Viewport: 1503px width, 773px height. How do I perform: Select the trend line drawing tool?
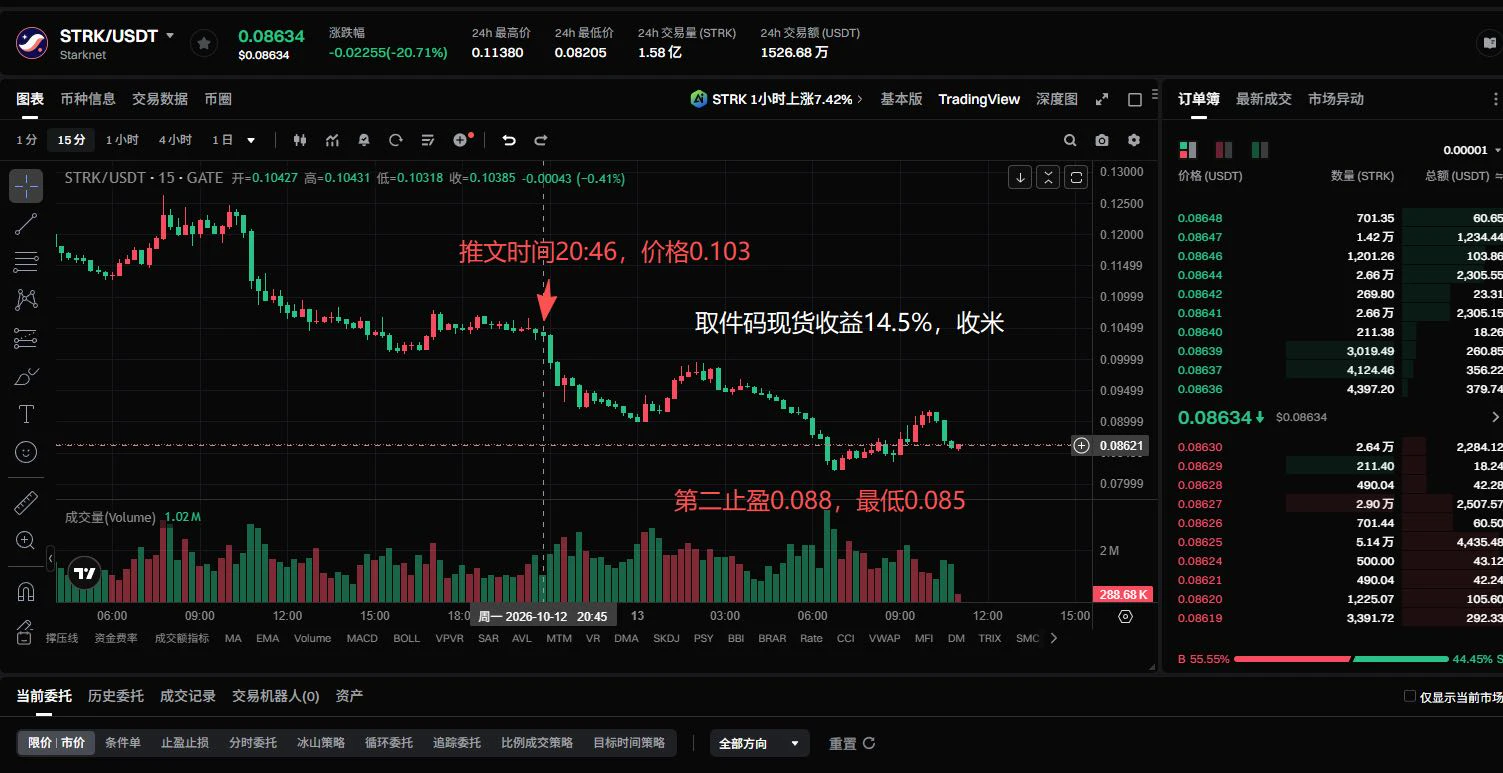(x=26, y=224)
